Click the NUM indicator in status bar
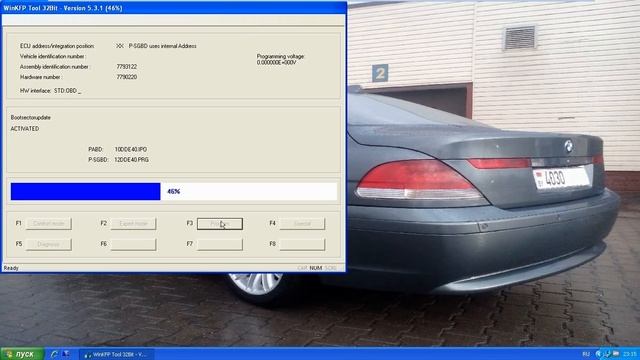Viewport: 640px width, 360px height. pos(316,268)
